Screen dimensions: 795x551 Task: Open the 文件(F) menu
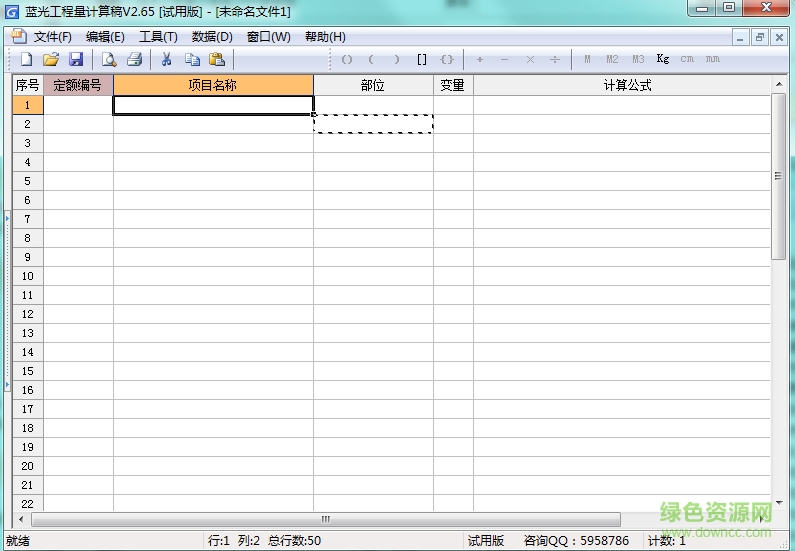coord(52,37)
